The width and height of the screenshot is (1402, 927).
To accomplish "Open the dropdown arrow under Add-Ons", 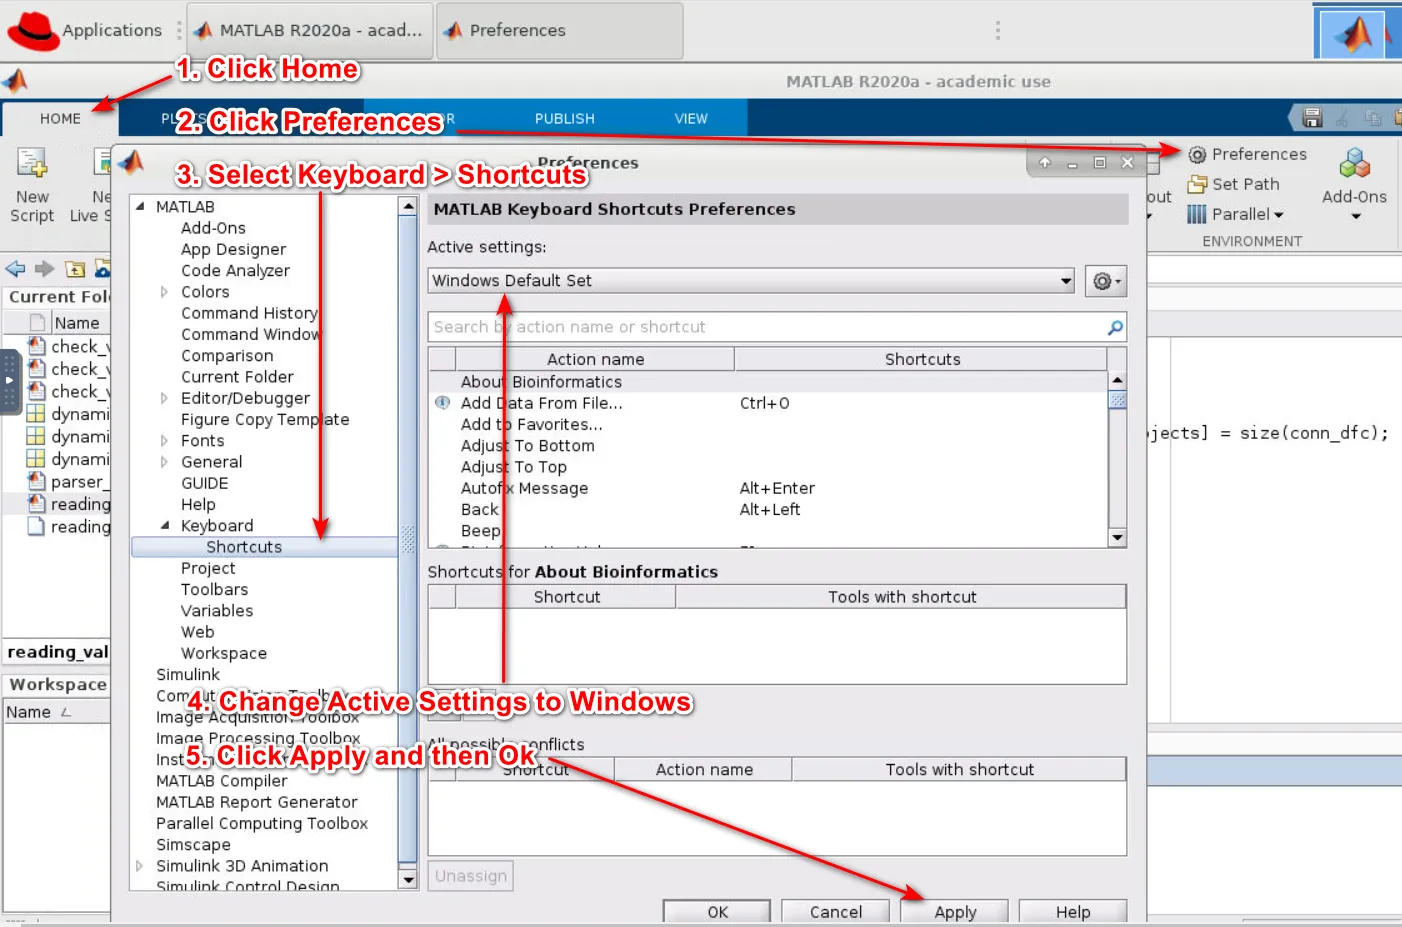I will click(1356, 217).
